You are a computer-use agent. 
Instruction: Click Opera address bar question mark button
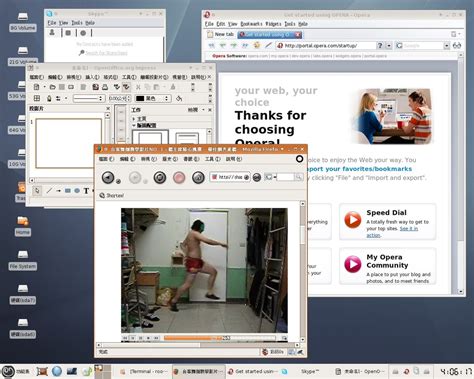pyautogui.click(x=380, y=46)
